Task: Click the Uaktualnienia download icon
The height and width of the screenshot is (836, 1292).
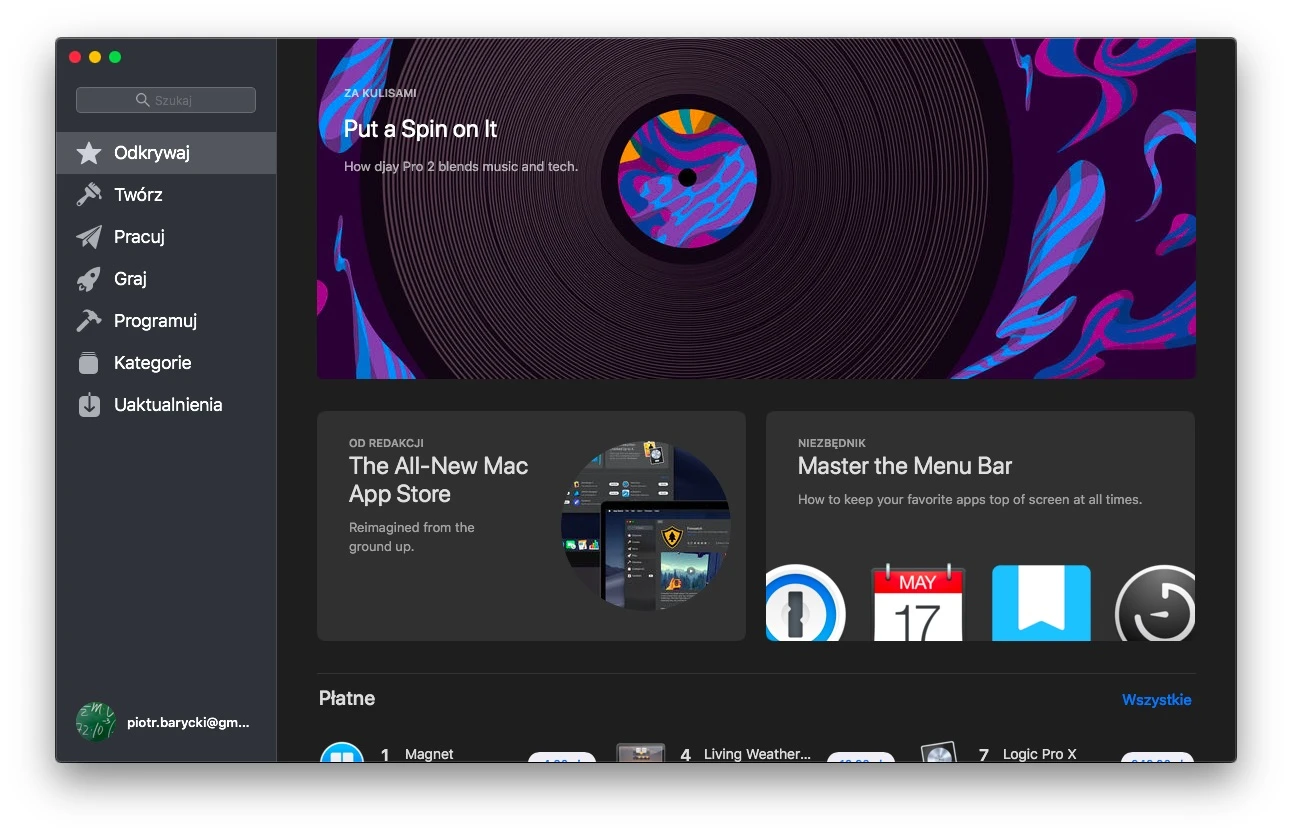Action: (x=89, y=405)
